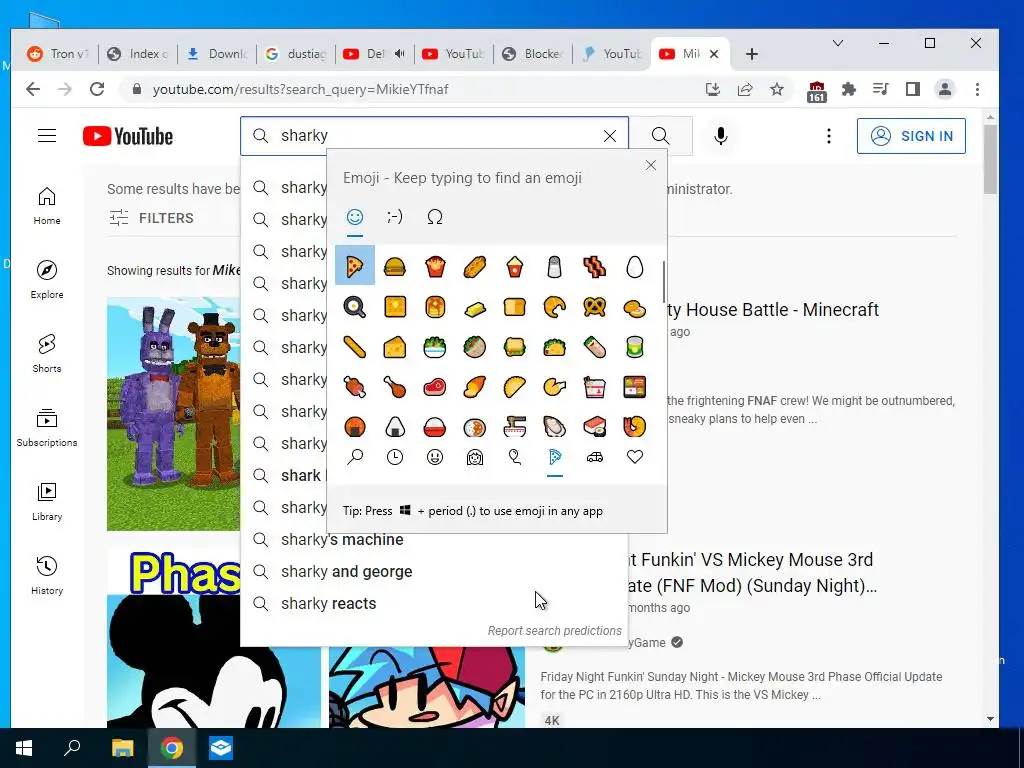The image size is (1024, 768).
Task: Insert the egg emoji
Action: pyautogui.click(x=635, y=266)
